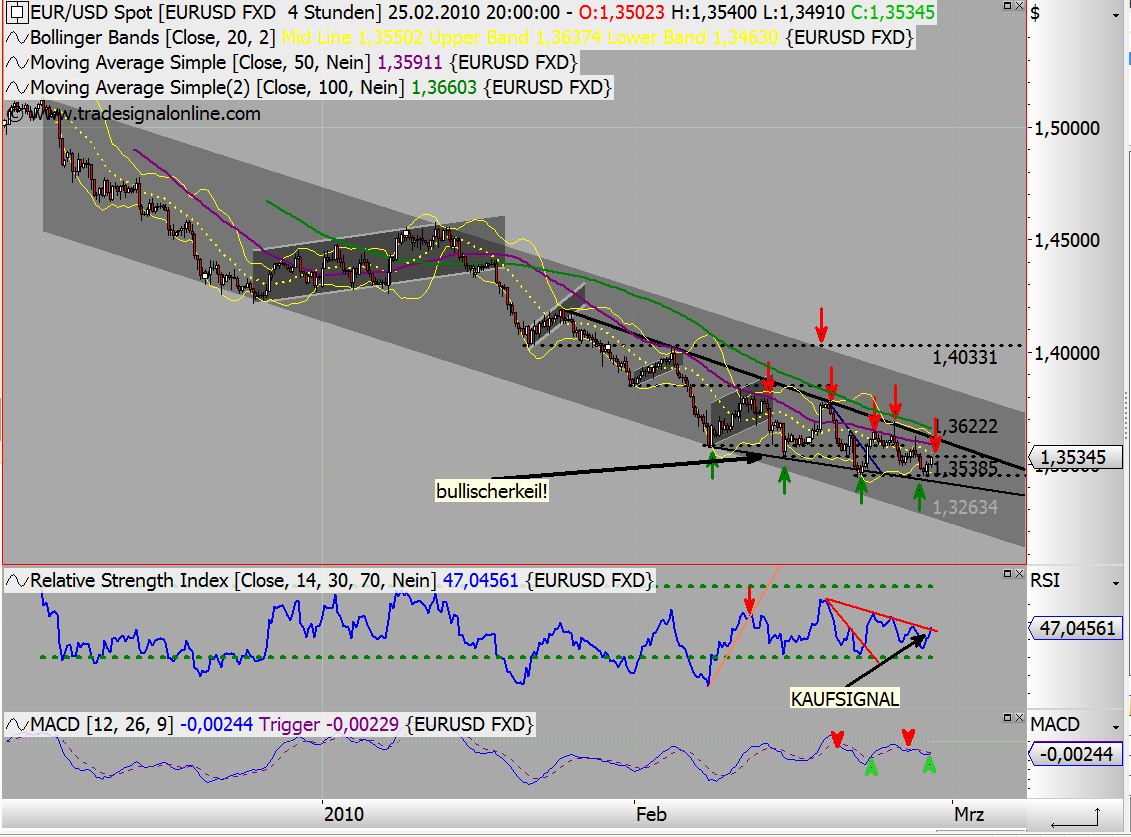
Task: Click the 1,45000 price axis label
Action: pos(1068,241)
